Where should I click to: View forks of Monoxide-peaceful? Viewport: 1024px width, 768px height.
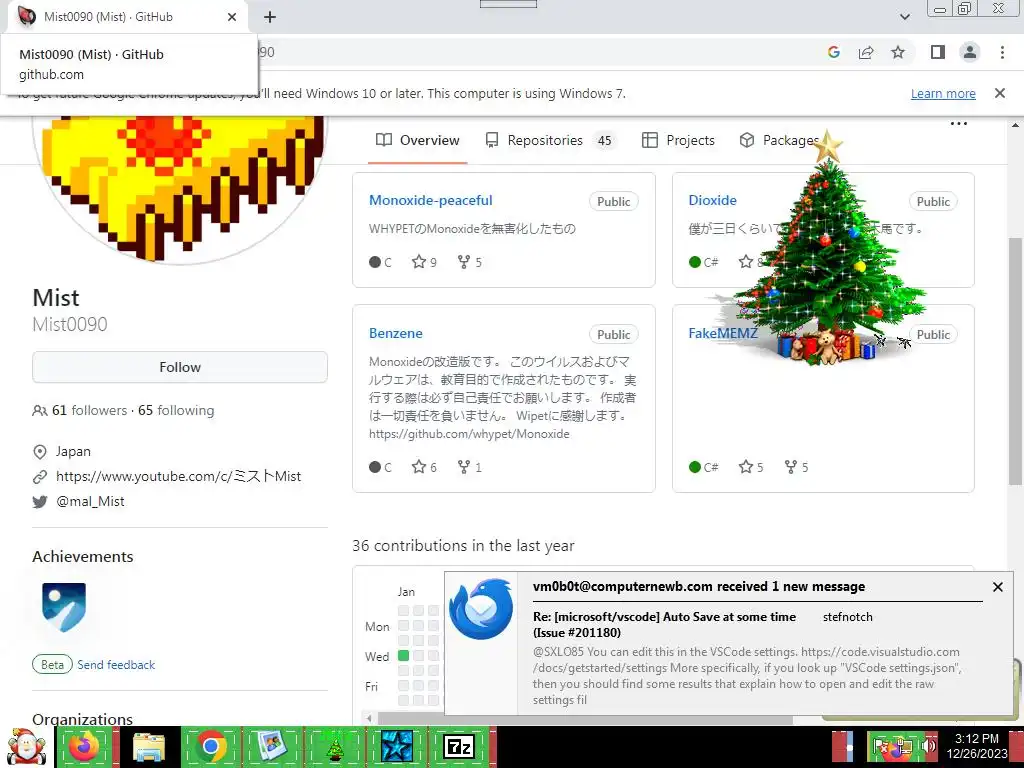click(470, 262)
